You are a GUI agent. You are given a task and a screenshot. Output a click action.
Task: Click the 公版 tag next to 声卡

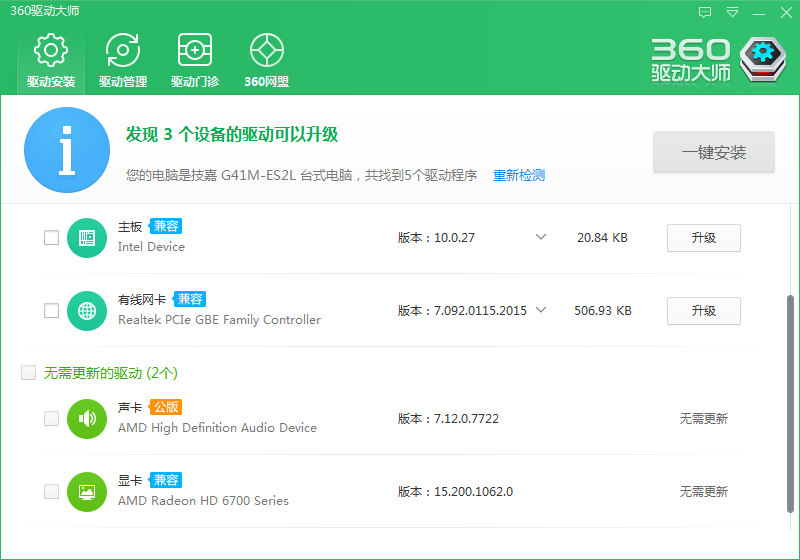click(x=166, y=407)
